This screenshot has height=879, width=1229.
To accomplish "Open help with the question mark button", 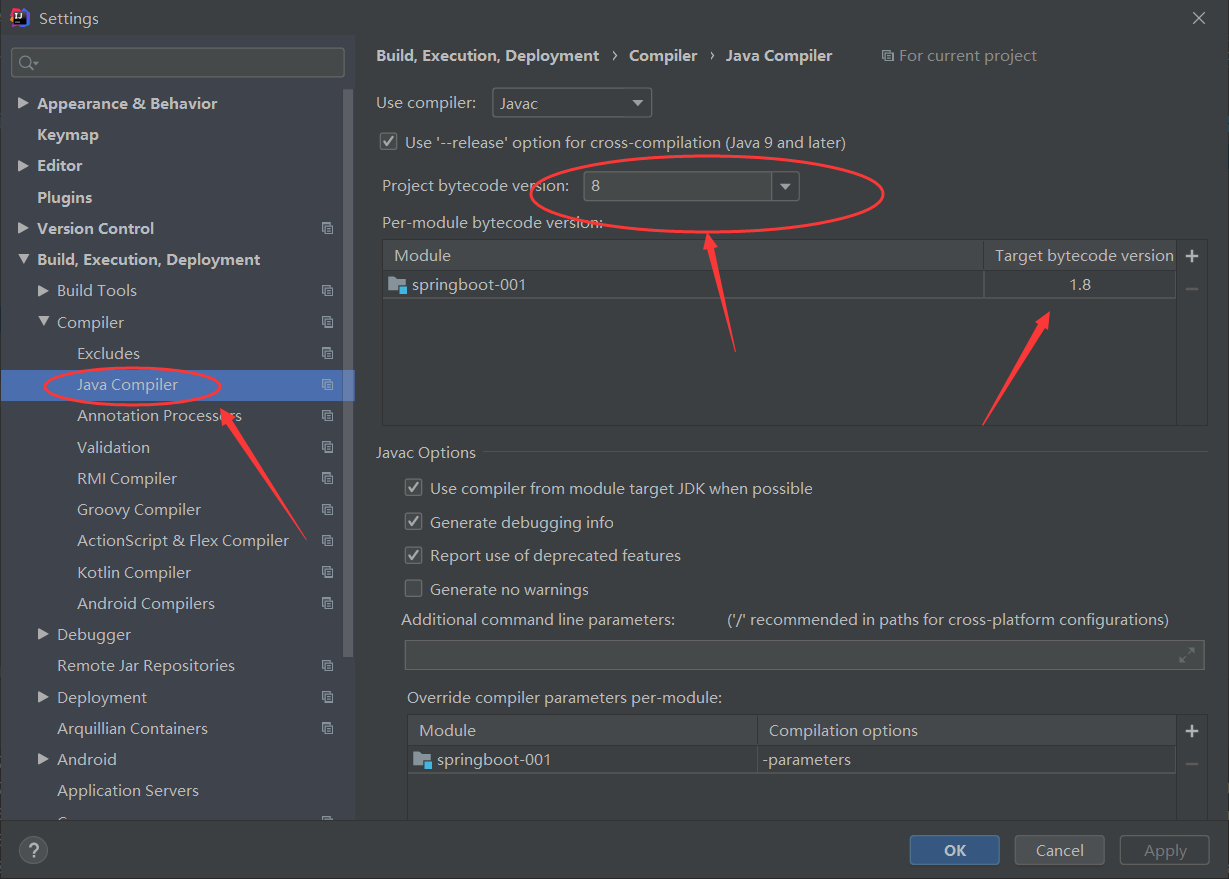I will (33, 850).
